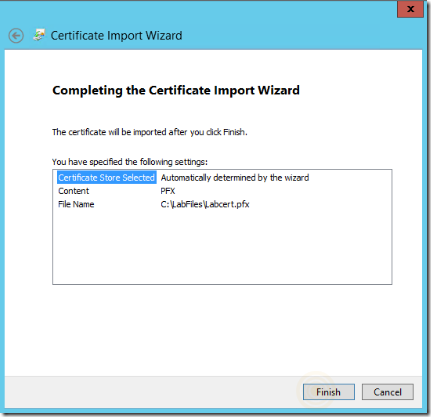Click the Completing the Certificate Import Wizard heading
Viewport: 431px width, 417px height.
pos(176,90)
